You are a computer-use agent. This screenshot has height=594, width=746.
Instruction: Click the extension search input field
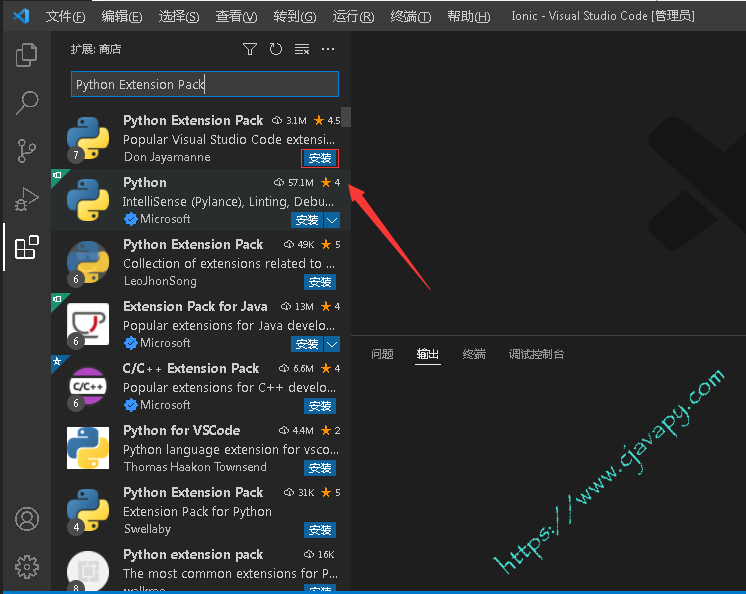pyautogui.click(x=205, y=84)
